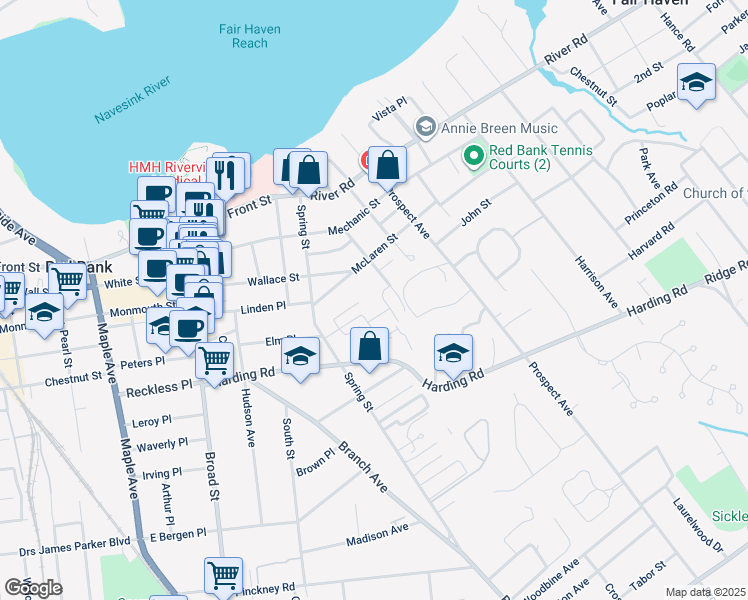Select the restaurant marker above Front St

point(230,172)
